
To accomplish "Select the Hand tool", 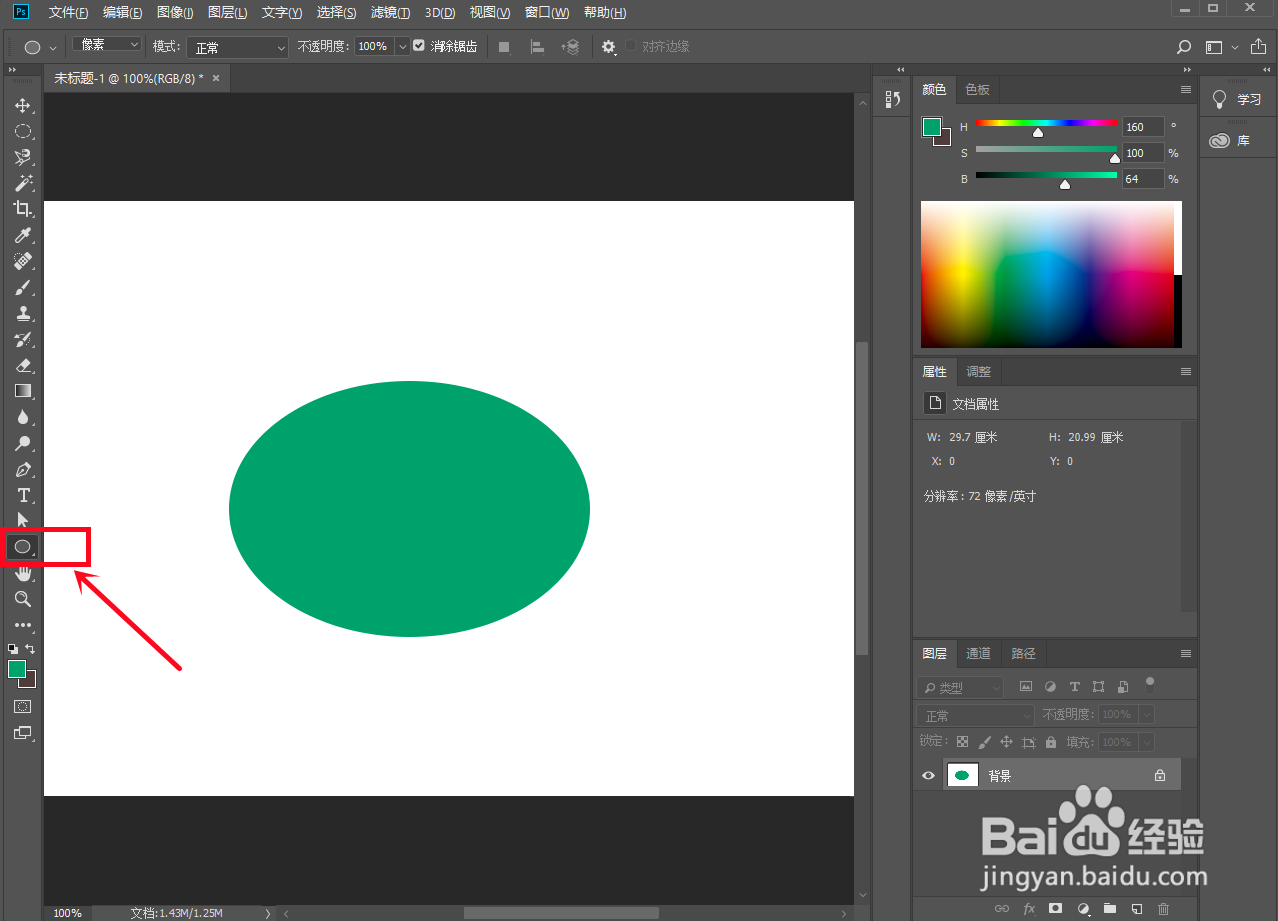I will (22, 573).
